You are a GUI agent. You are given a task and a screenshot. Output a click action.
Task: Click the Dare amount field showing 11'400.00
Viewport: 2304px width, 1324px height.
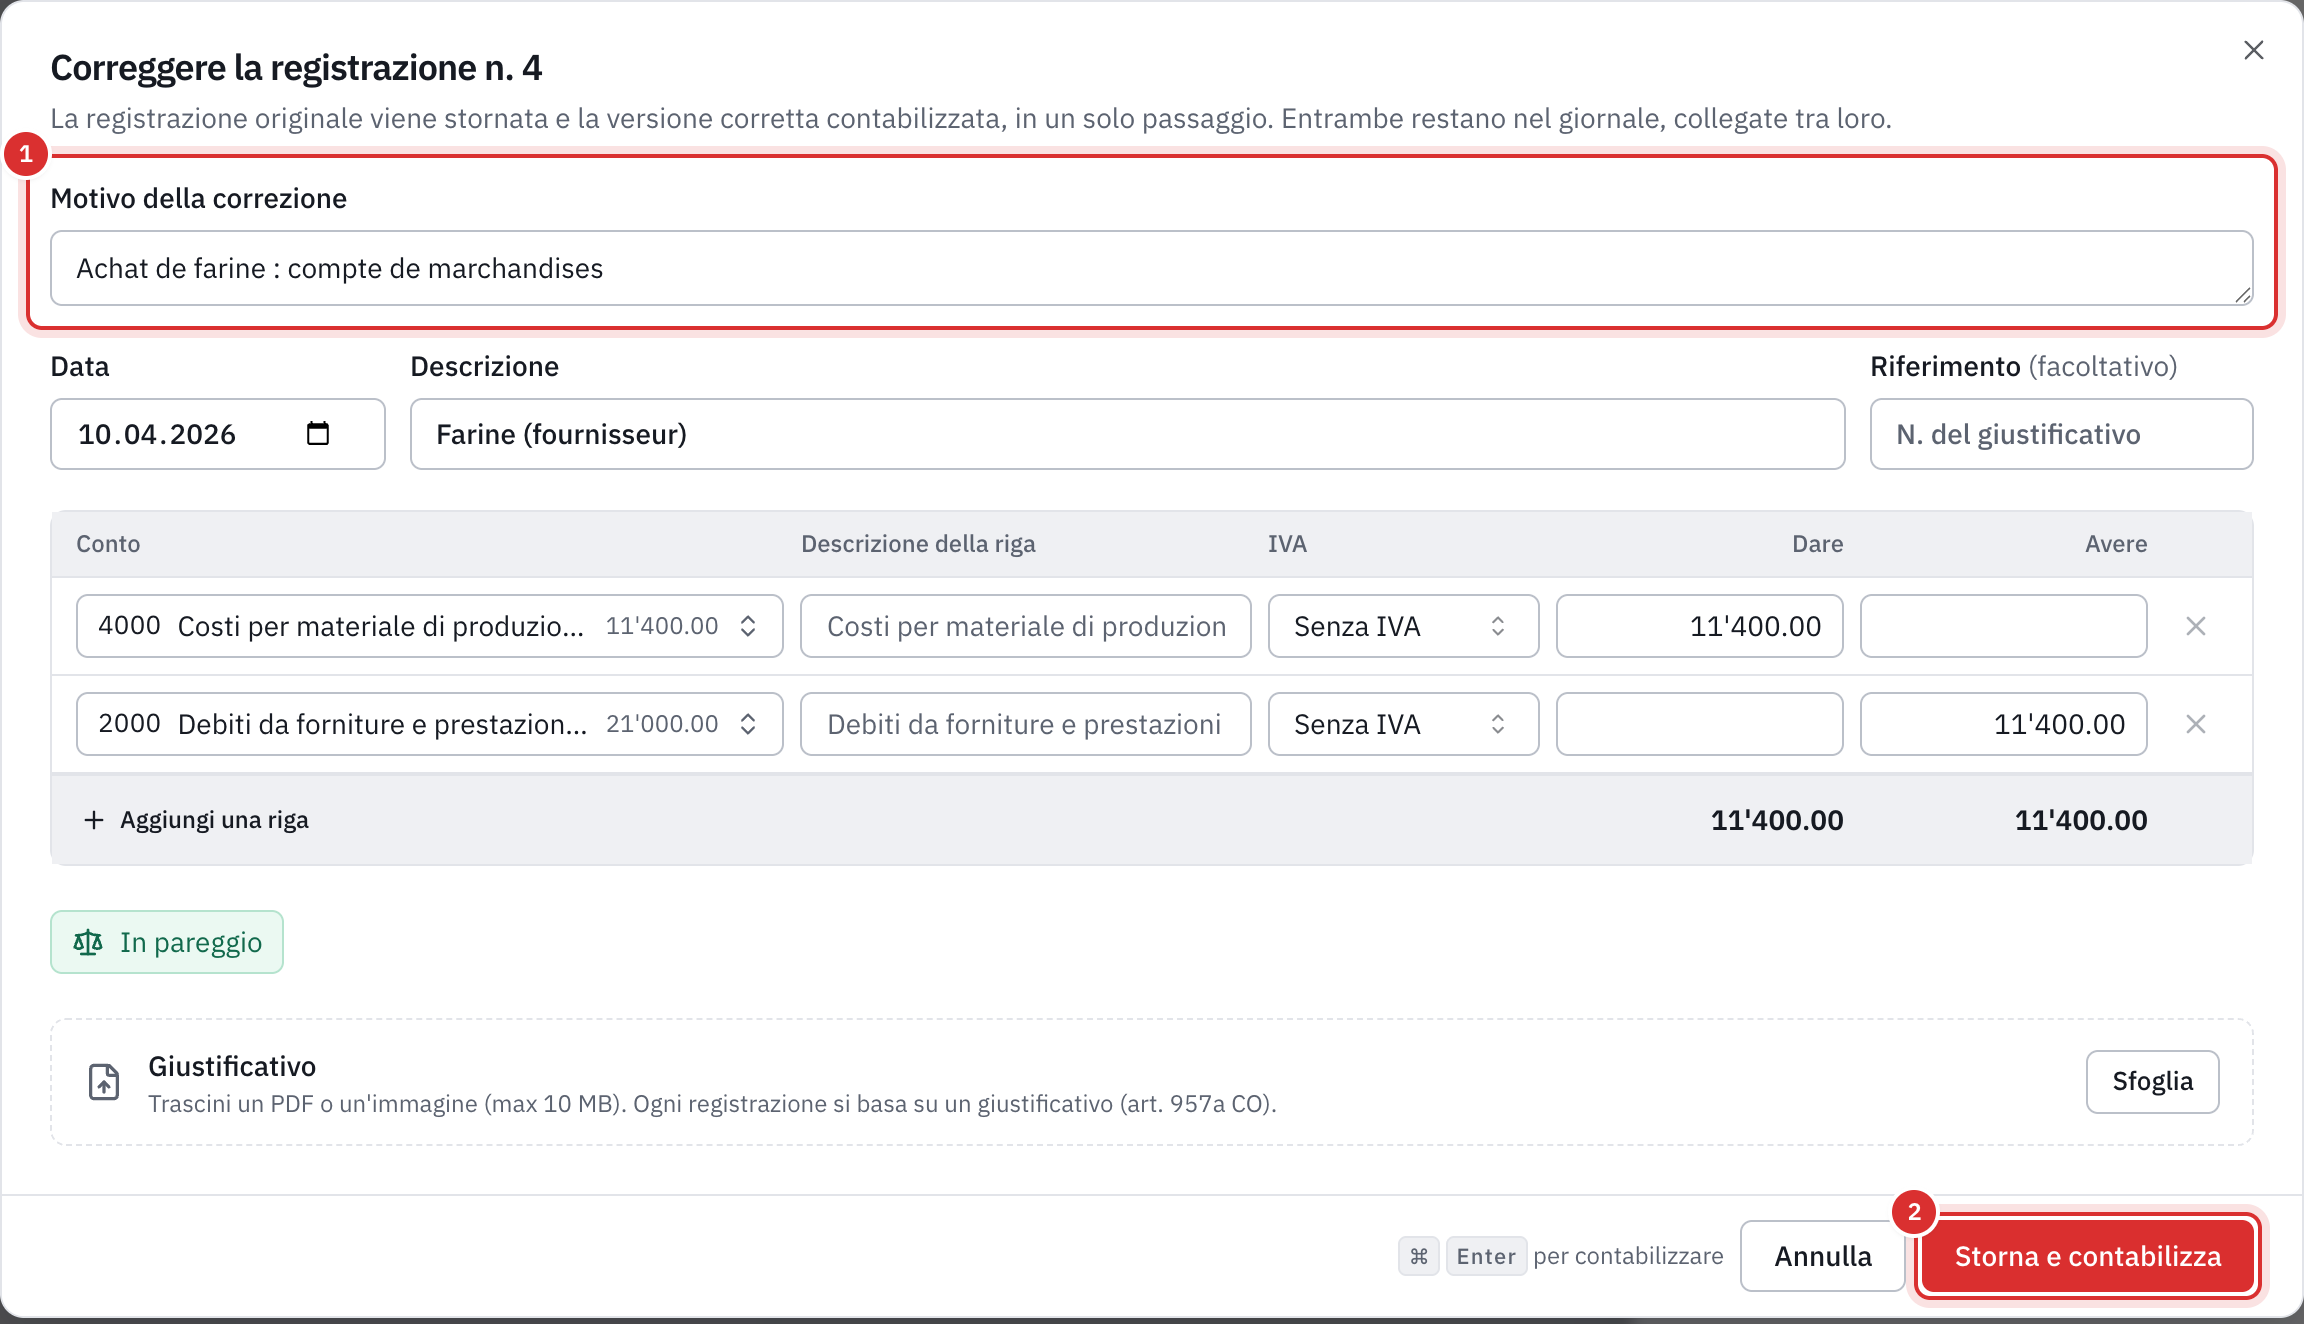pyautogui.click(x=1699, y=626)
